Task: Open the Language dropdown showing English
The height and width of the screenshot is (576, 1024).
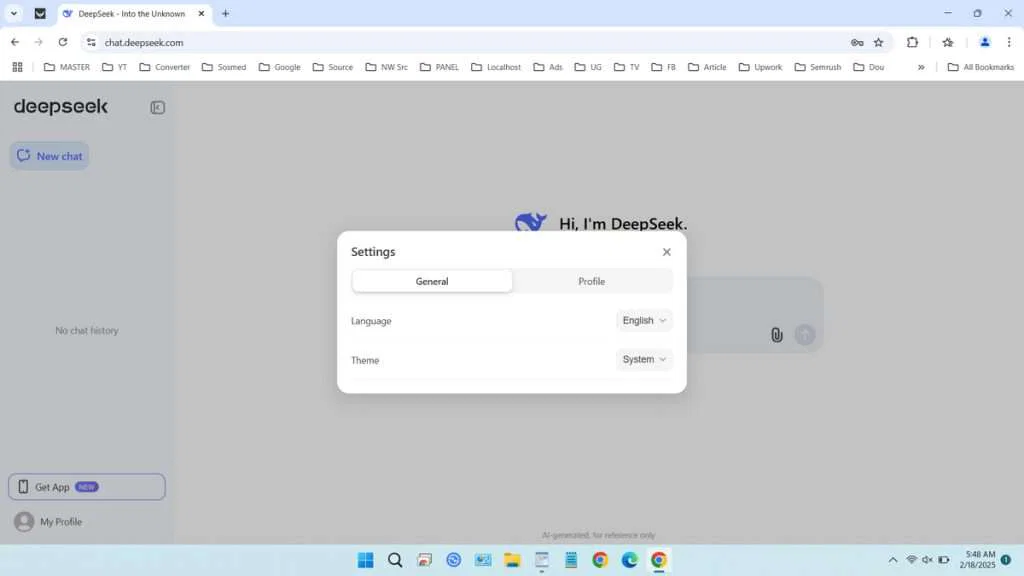Action: click(x=643, y=320)
